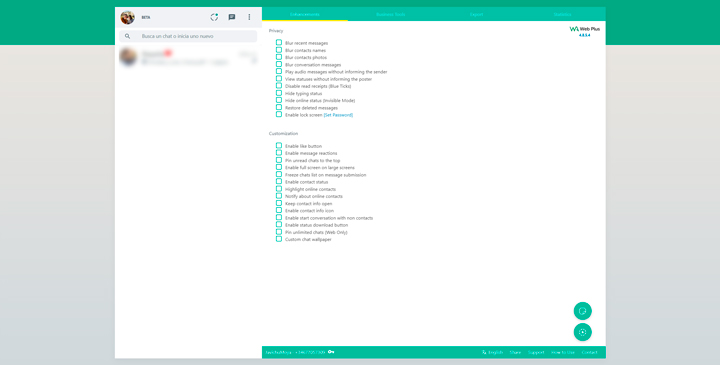
Task: Toggle Freeze chats list on message submission
Action: (279, 174)
